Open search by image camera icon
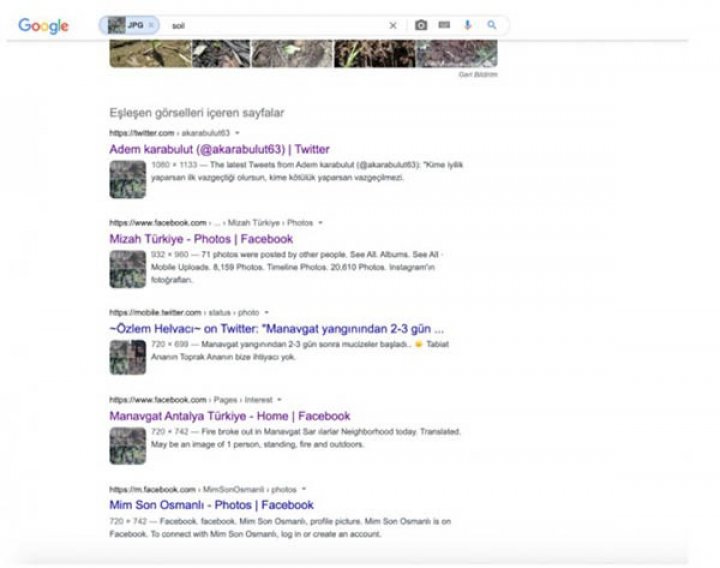Image resolution: width=720 pixels, height=568 pixels. (421, 25)
